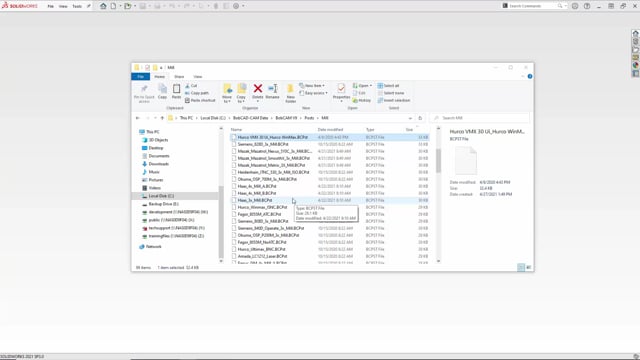Click BobCAD-CAM Data in address path
Screen dimensions: 640x360
[x=251, y=118]
